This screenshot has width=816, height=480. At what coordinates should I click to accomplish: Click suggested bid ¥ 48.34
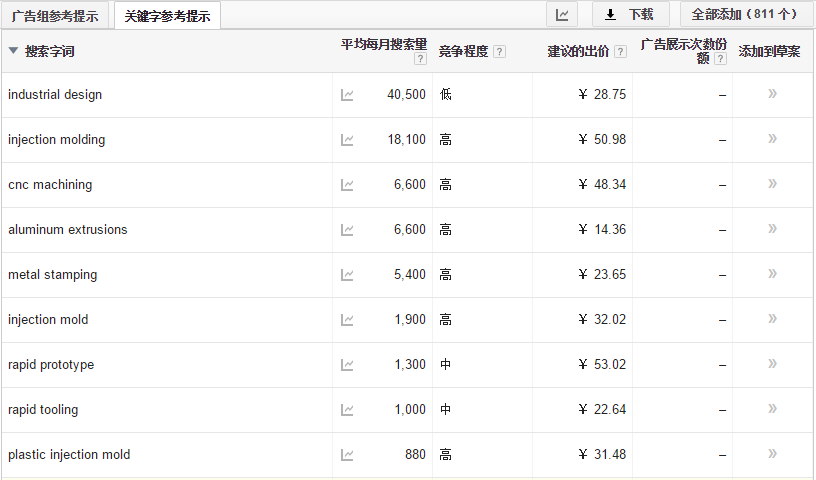point(602,184)
